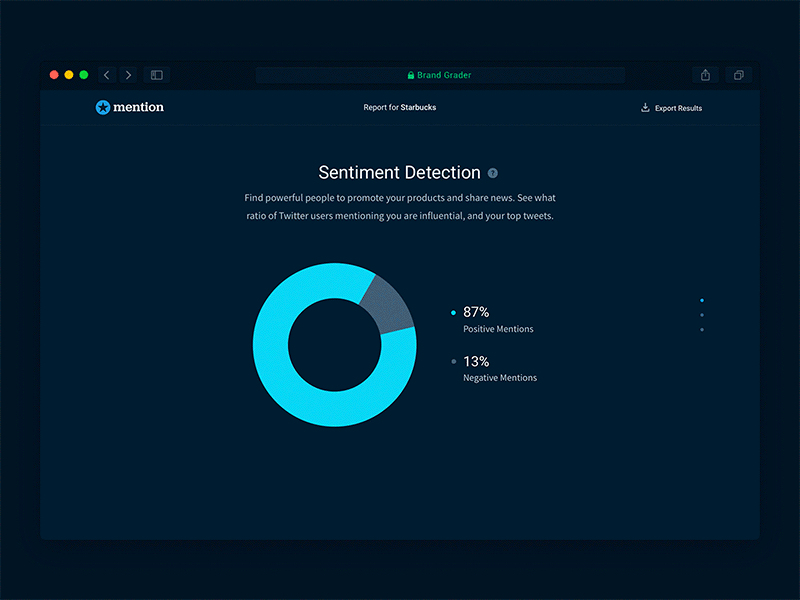The height and width of the screenshot is (600, 800).
Task: Click the Mention star logo
Action: pyautogui.click(x=103, y=107)
